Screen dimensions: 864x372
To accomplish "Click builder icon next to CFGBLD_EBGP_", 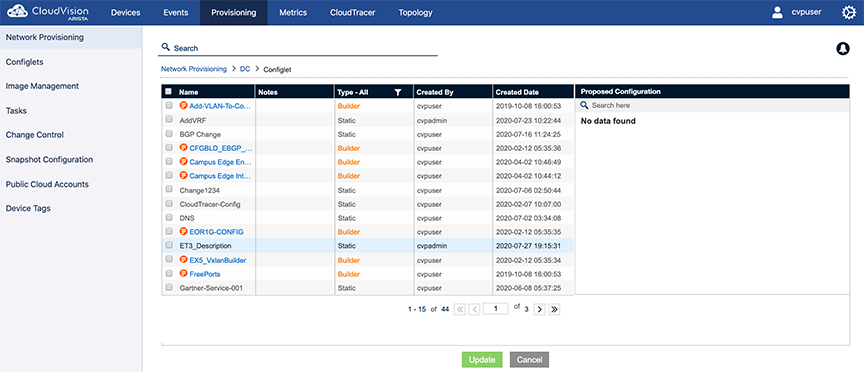I will coord(183,148).
